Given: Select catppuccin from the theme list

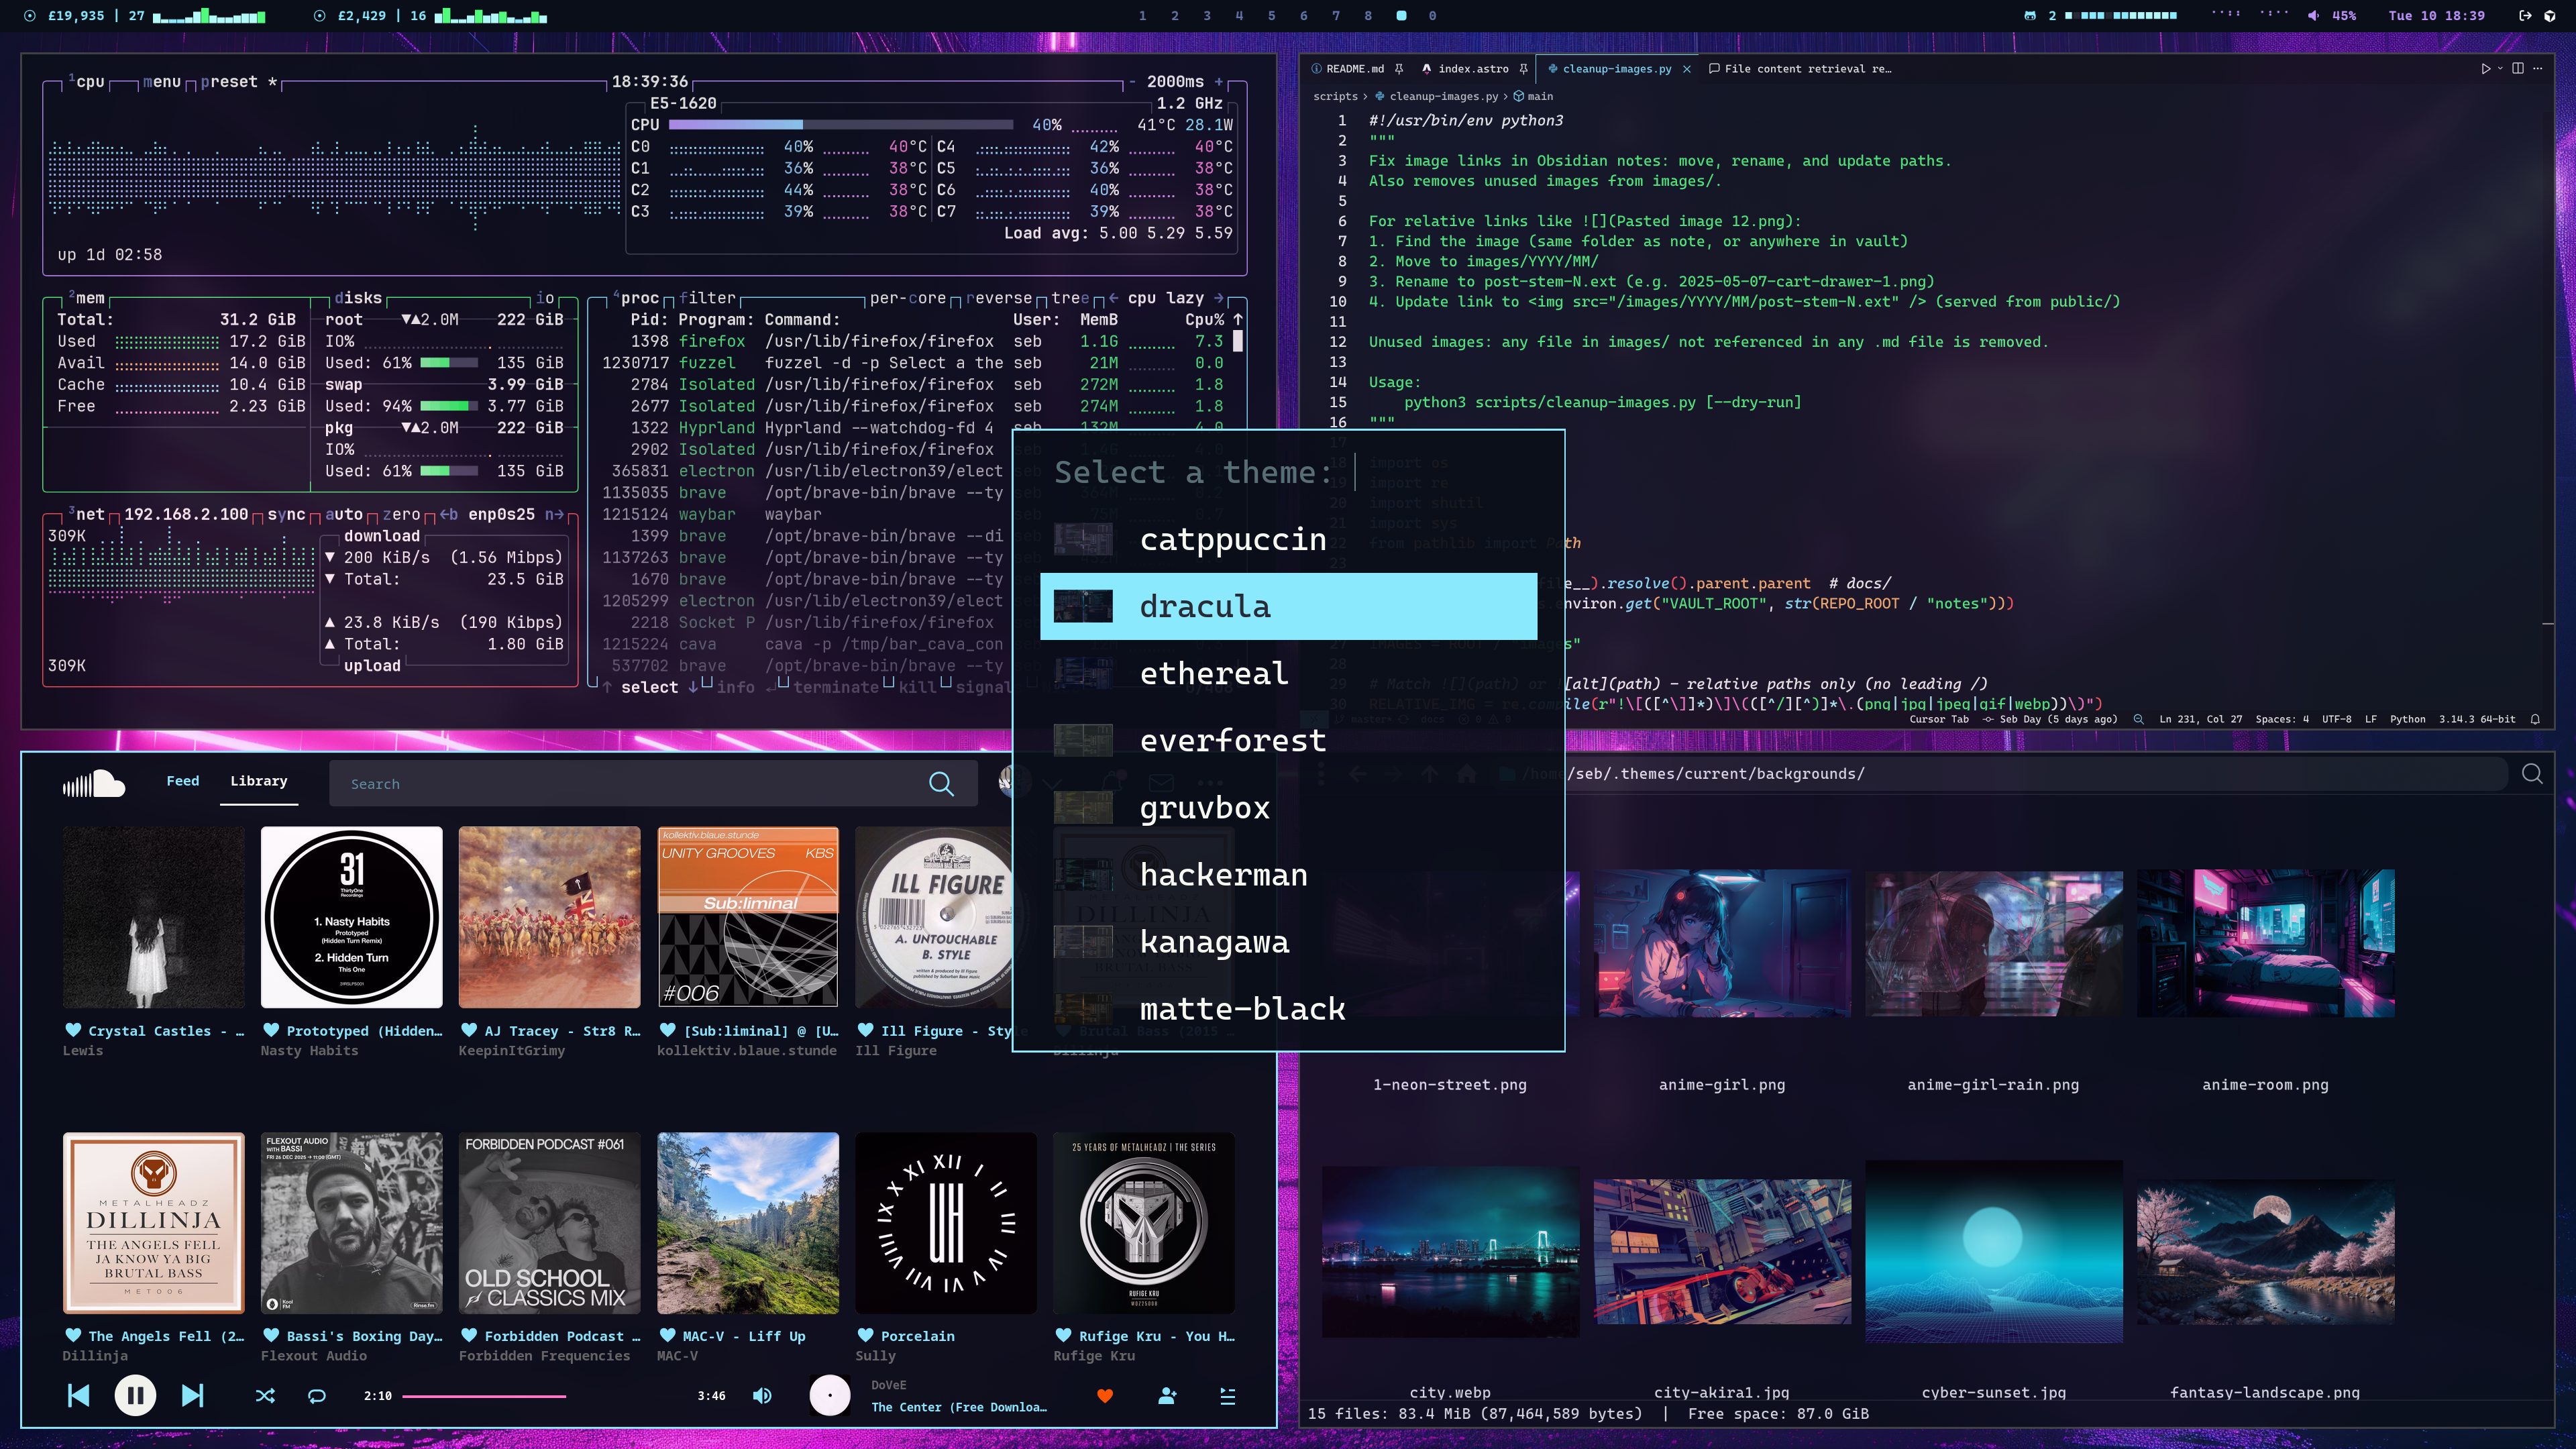Looking at the screenshot, I should 1232,539.
